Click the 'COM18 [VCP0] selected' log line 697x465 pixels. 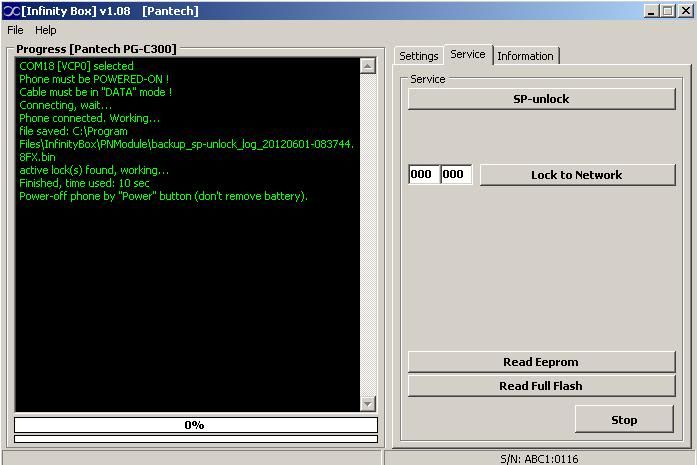[76, 66]
